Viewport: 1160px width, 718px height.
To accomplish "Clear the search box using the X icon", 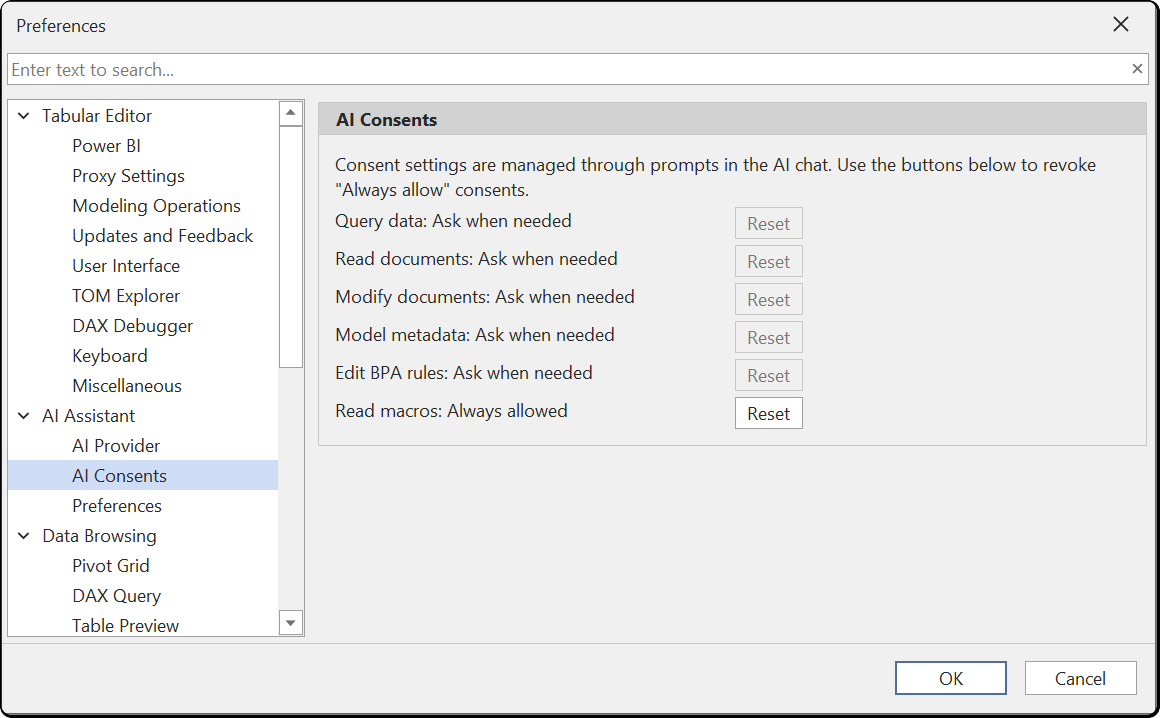I will (1137, 69).
